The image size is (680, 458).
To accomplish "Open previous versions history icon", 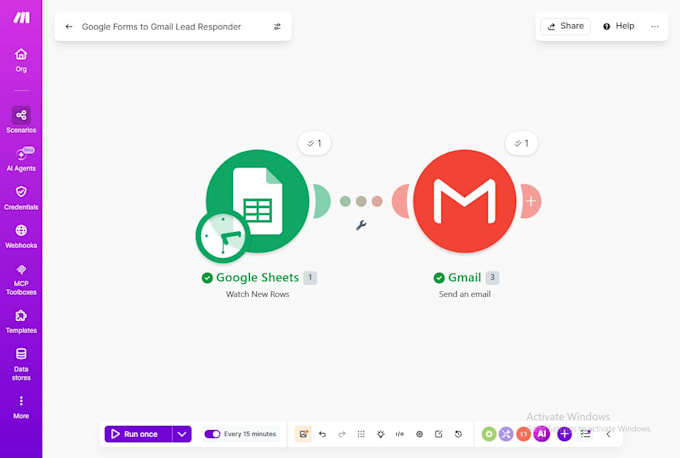I will coord(458,434).
